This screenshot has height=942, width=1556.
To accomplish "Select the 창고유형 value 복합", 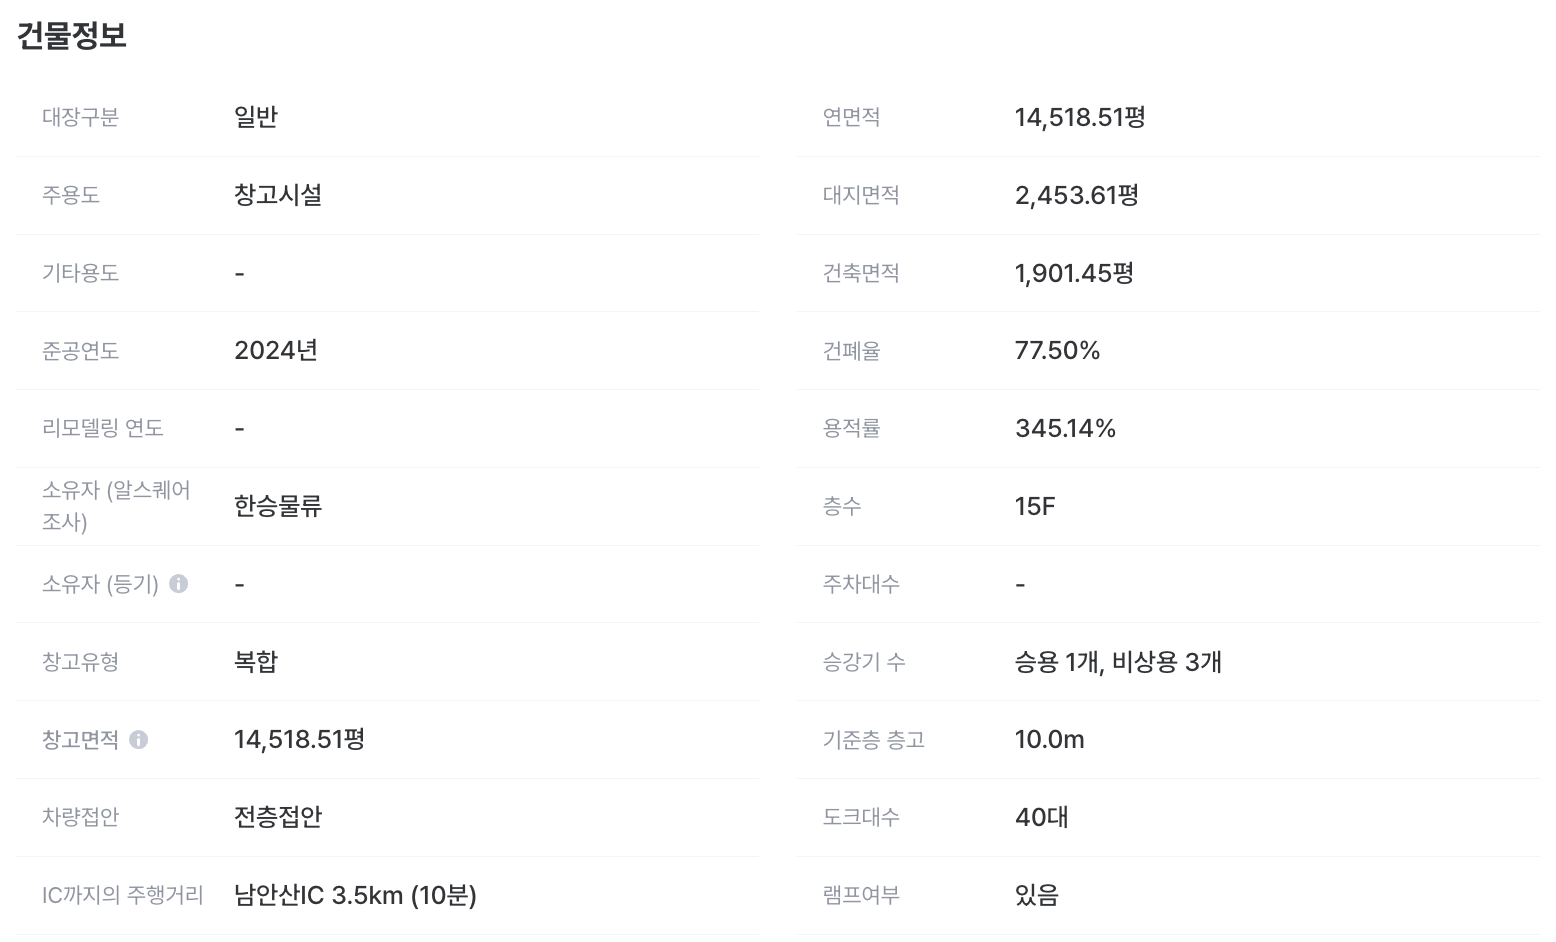I will 256,662.
